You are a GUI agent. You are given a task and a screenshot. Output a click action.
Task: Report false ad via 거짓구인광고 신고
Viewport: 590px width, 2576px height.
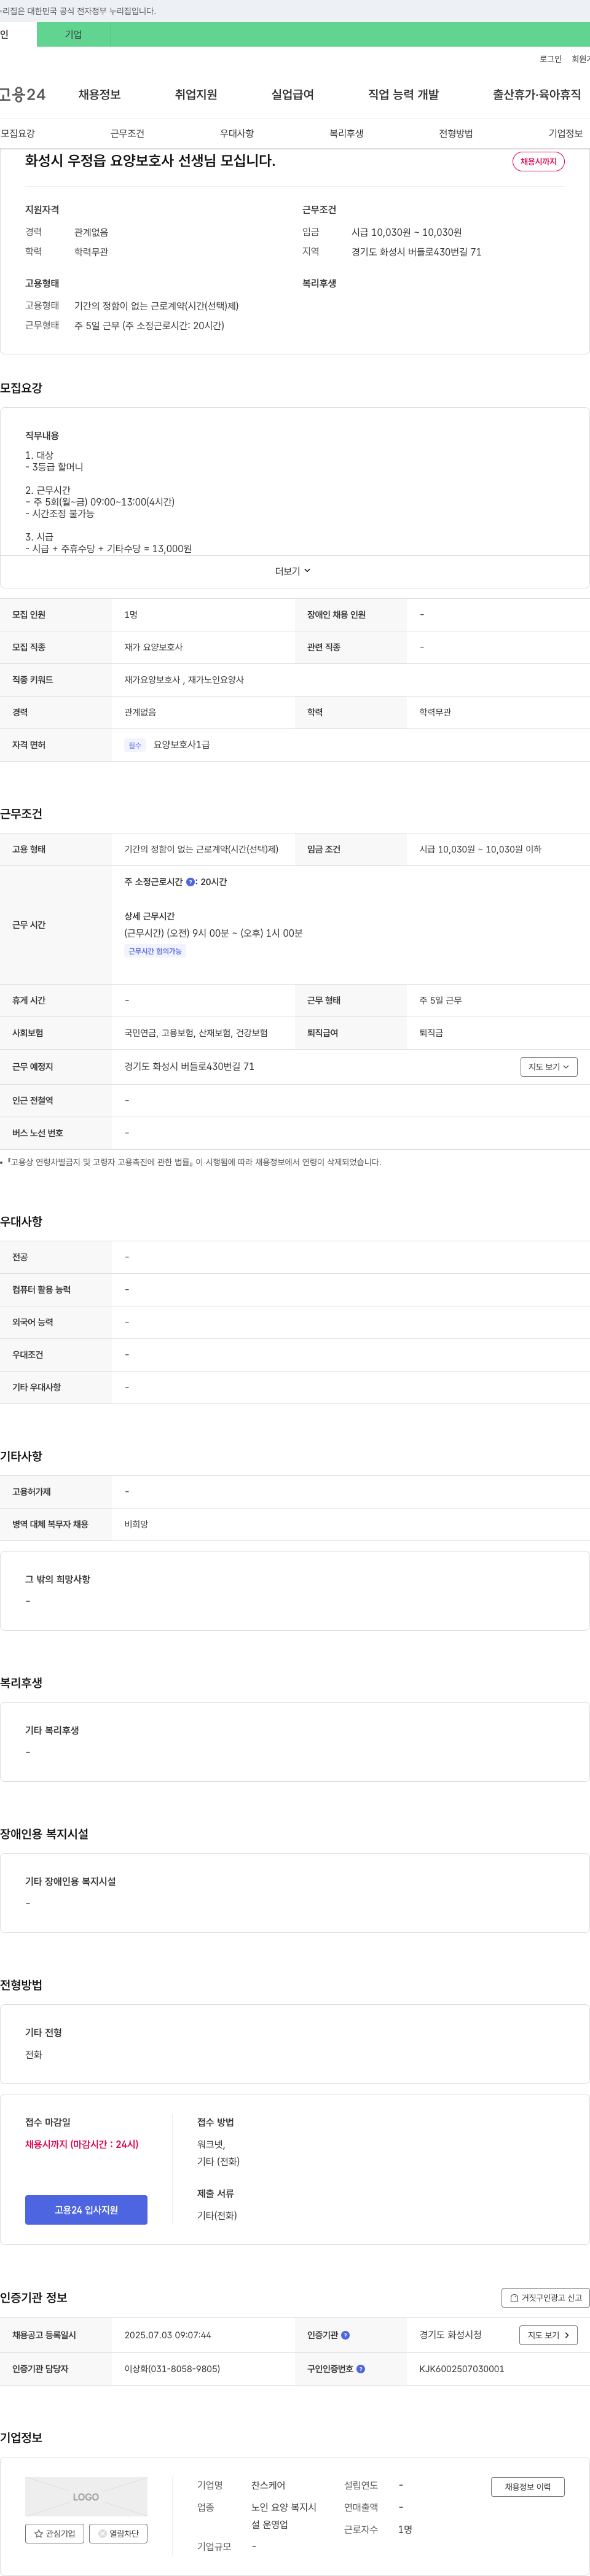click(545, 2298)
